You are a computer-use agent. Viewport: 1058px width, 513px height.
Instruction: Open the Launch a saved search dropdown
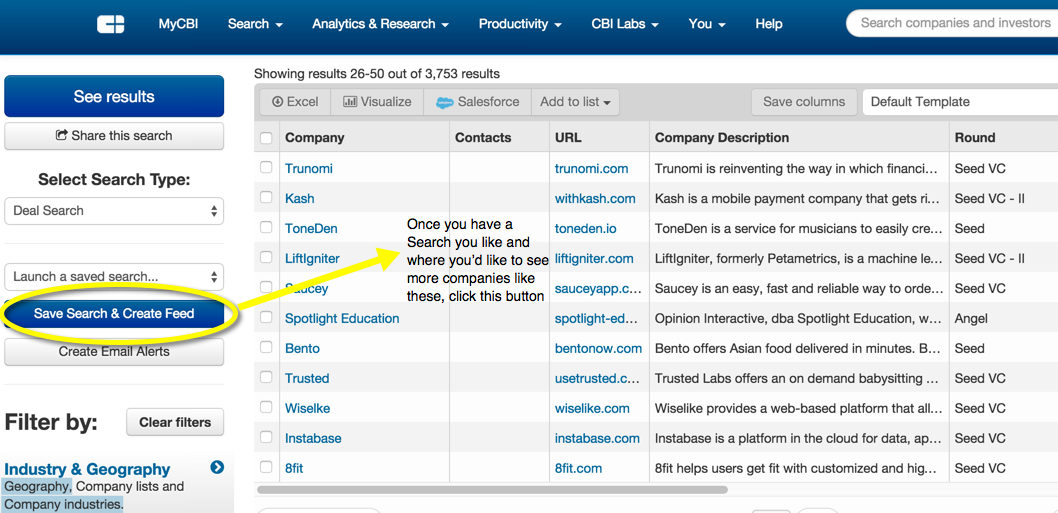click(114, 277)
